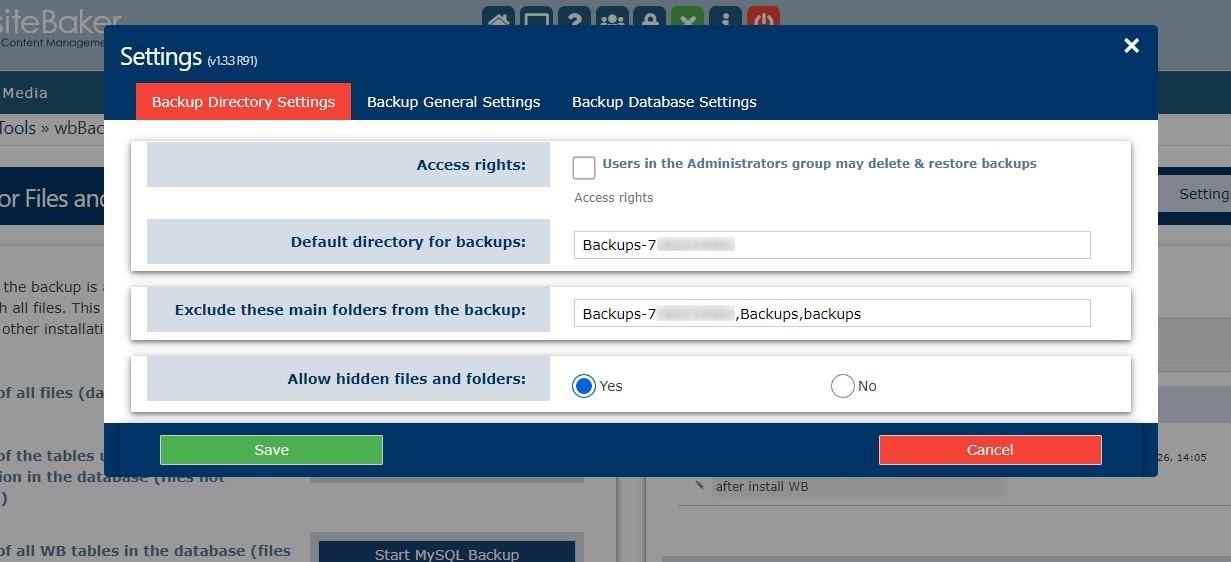Select Yes for allow hidden files
This screenshot has height=562, width=1231.
coord(584,386)
